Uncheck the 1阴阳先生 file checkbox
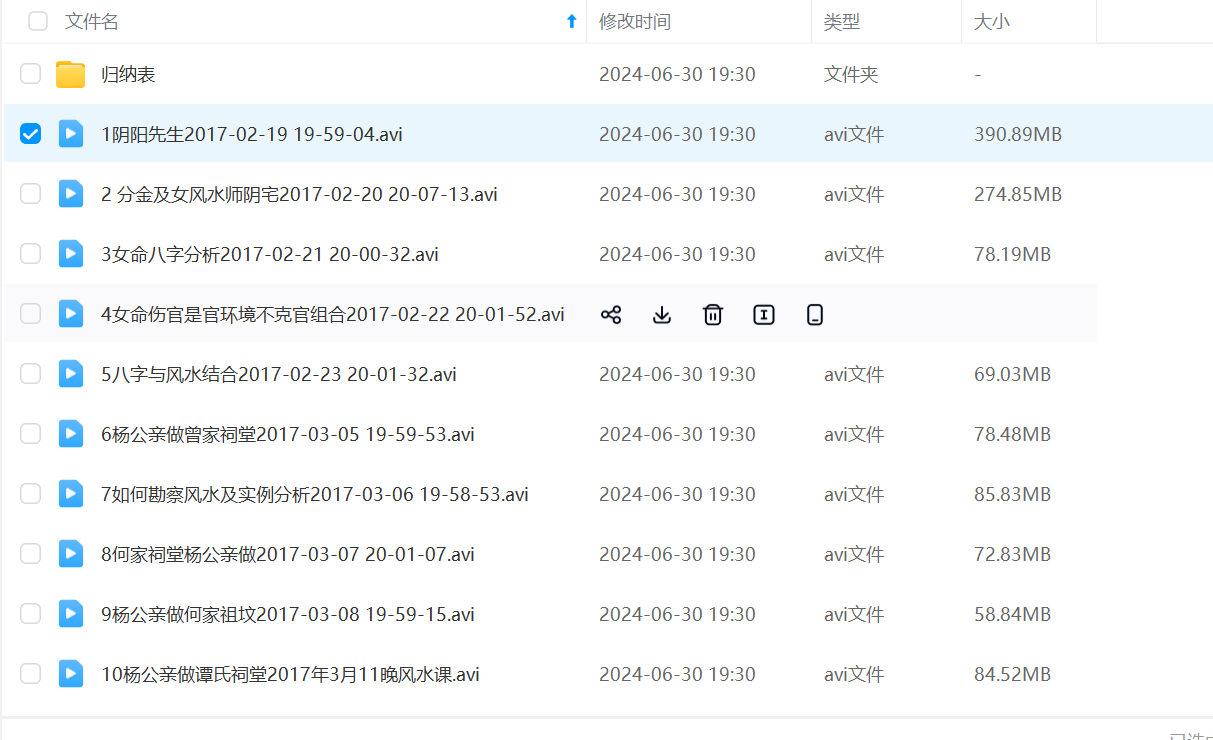Image resolution: width=1213 pixels, height=740 pixels. point(31,134)
